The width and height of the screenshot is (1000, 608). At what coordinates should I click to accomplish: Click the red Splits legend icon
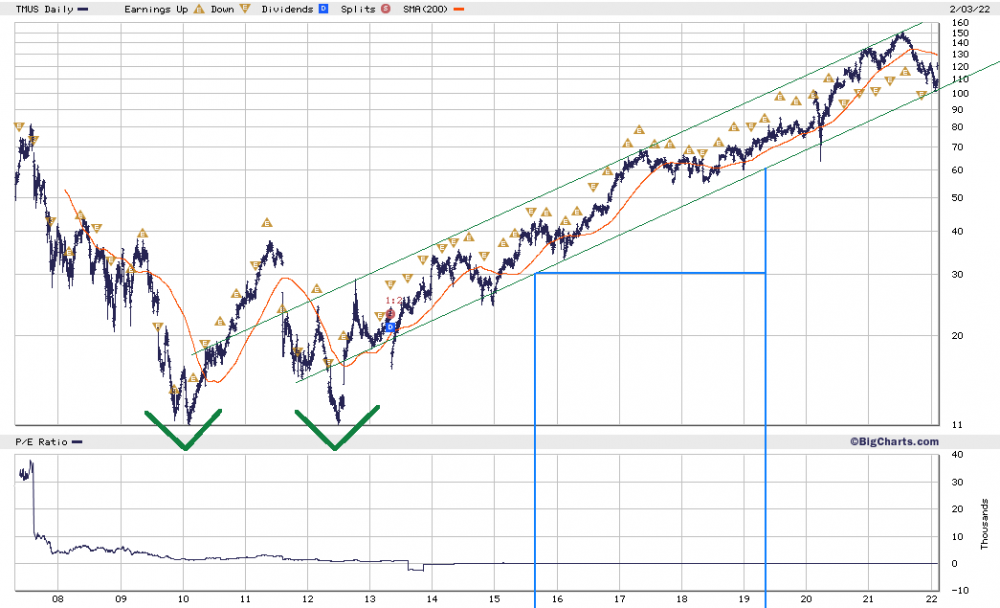(386, 9)
